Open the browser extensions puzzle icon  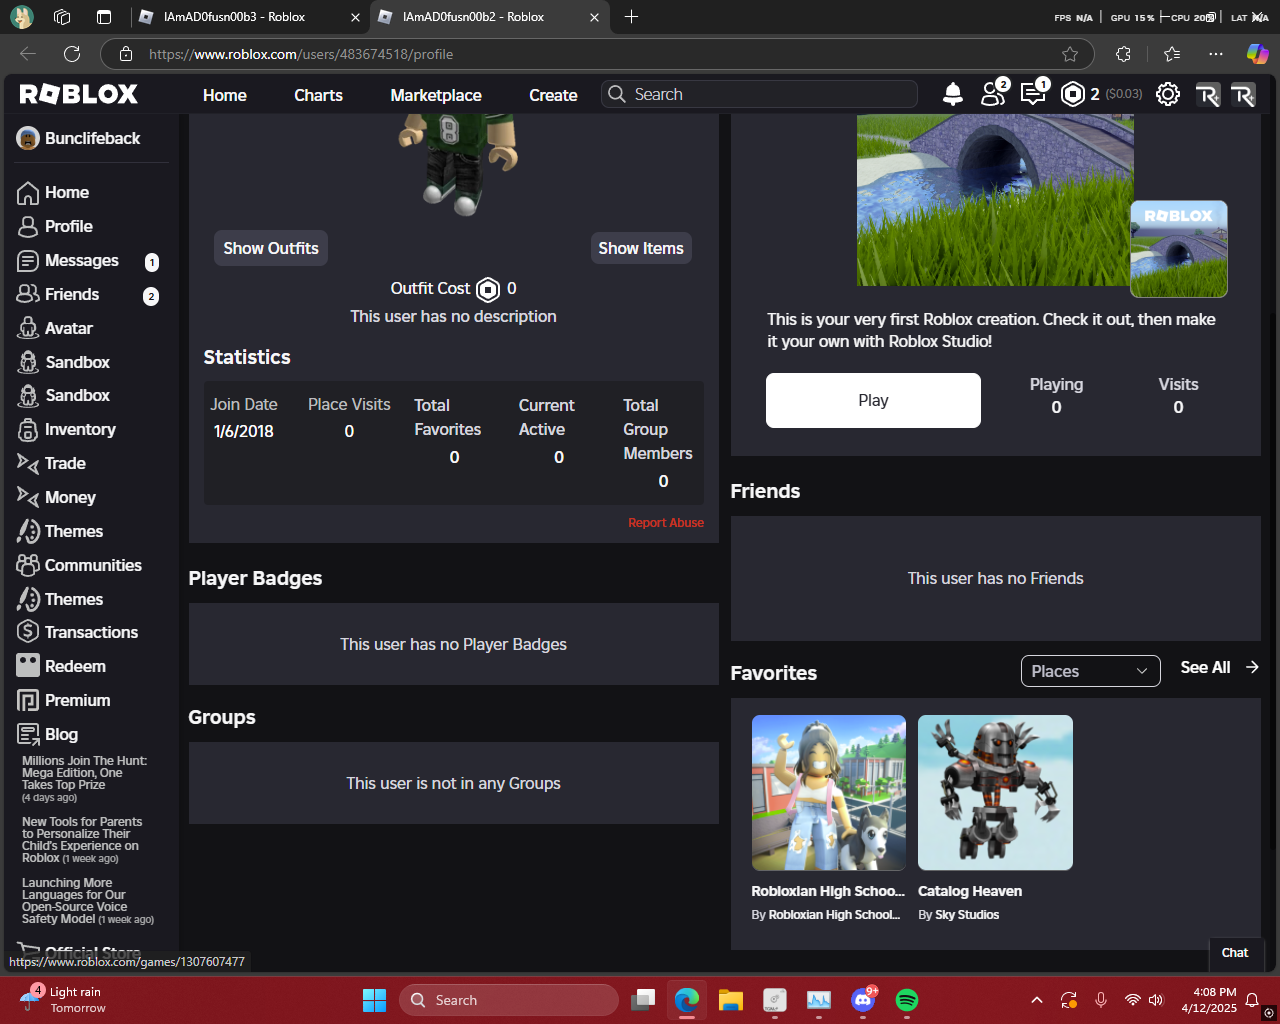1123,54
